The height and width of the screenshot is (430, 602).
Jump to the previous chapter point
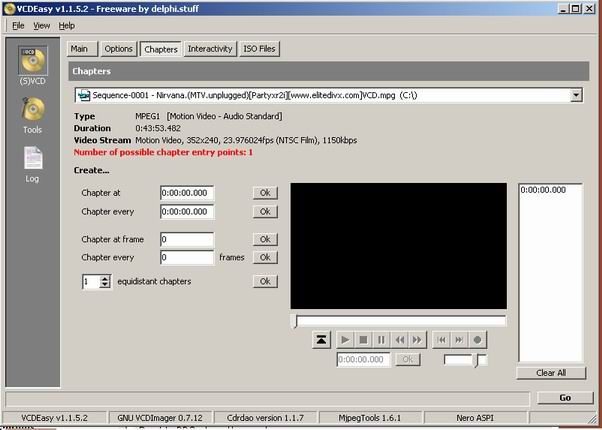coord(442,340)
